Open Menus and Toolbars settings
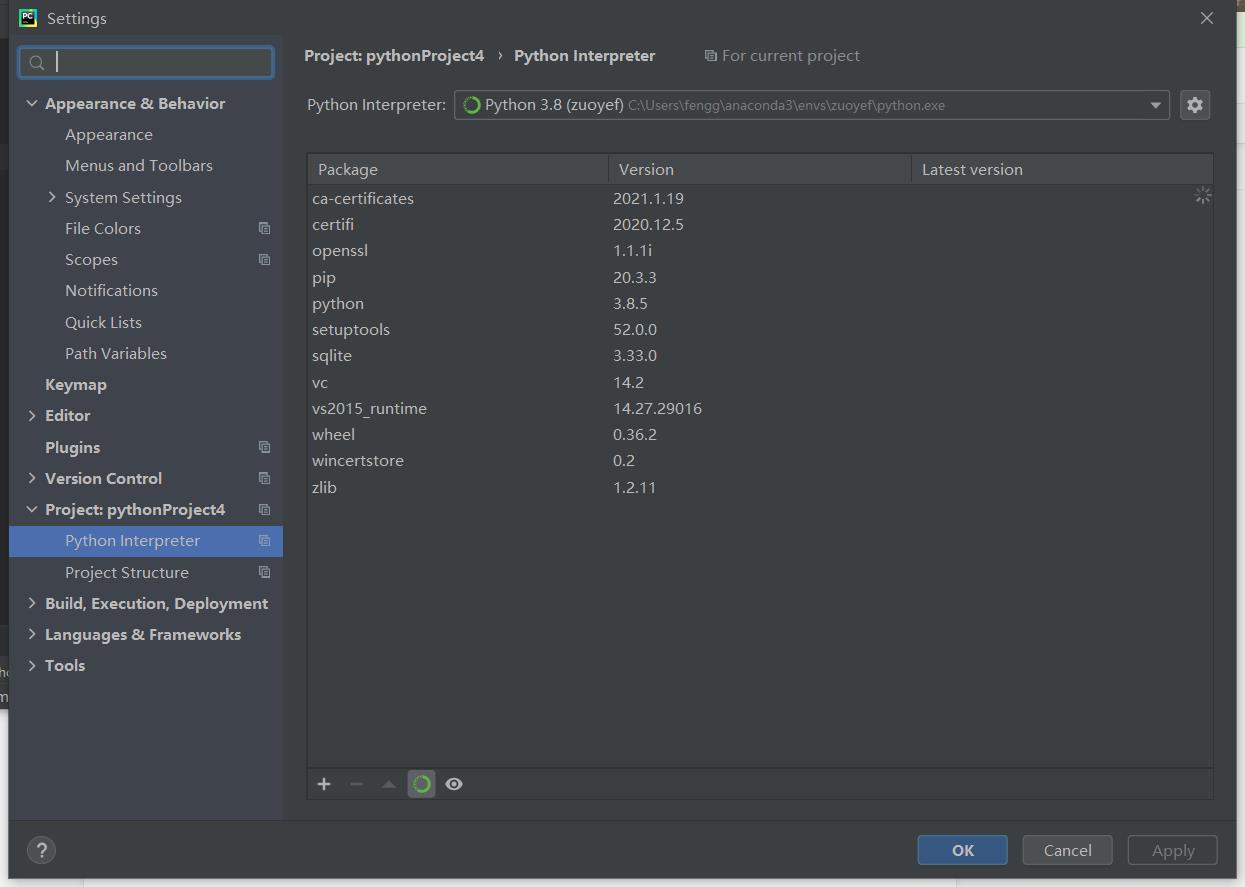The width and height of the screenshot is (1245, 887). pos(139,165)
